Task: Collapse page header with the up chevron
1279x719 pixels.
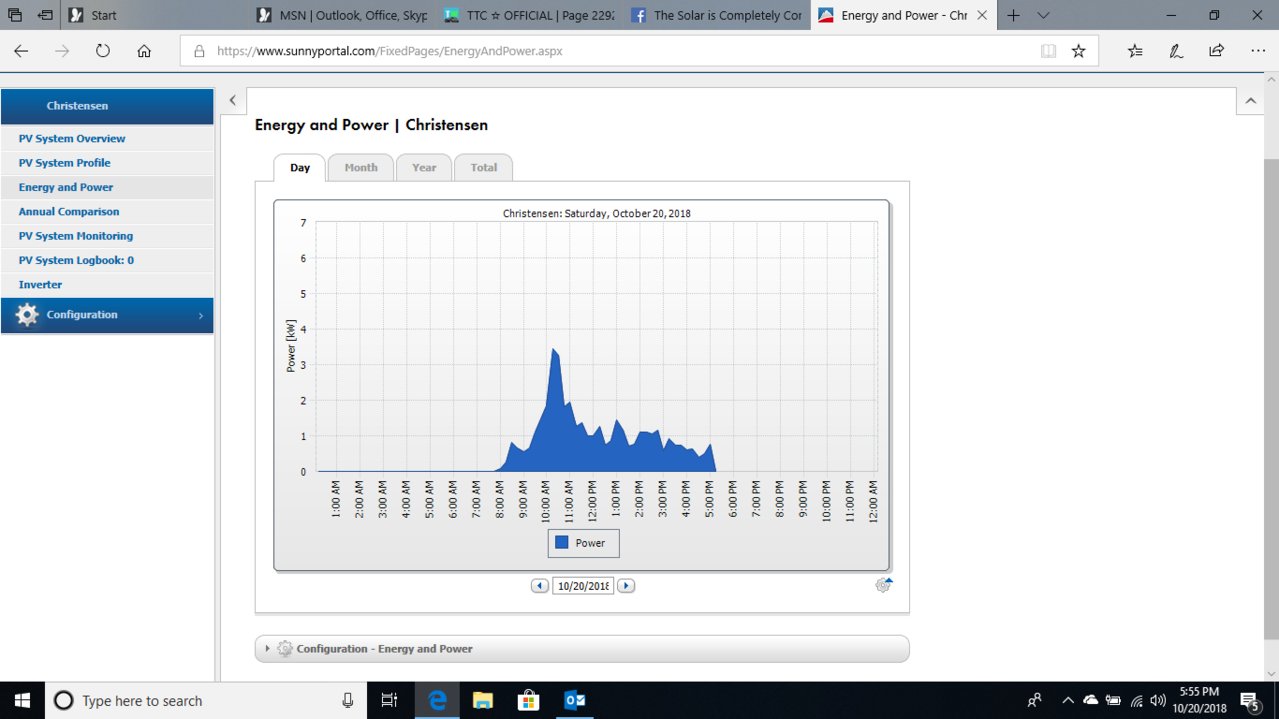Action: click(x=1250, y=100)
